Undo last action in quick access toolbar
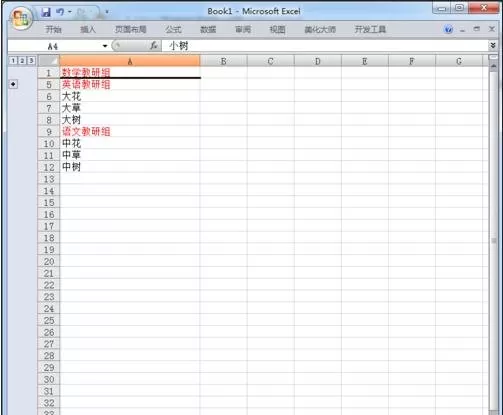The image size is (503, 415). tap(60, 12)
